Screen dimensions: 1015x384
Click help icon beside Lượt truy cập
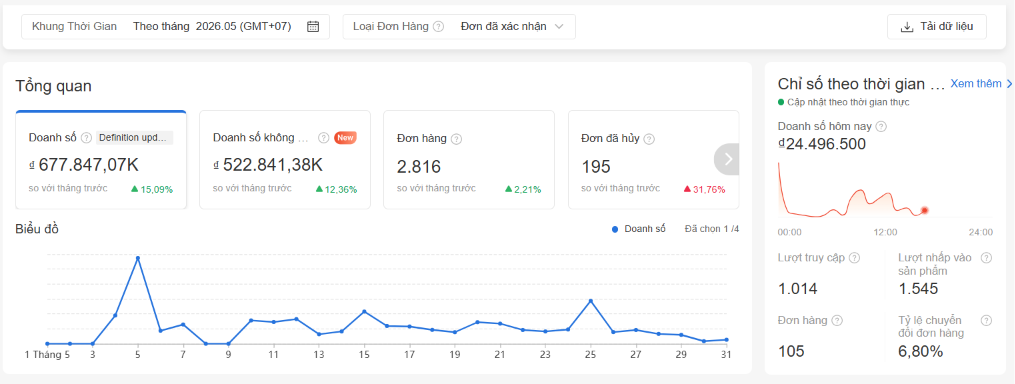point(854,258)
